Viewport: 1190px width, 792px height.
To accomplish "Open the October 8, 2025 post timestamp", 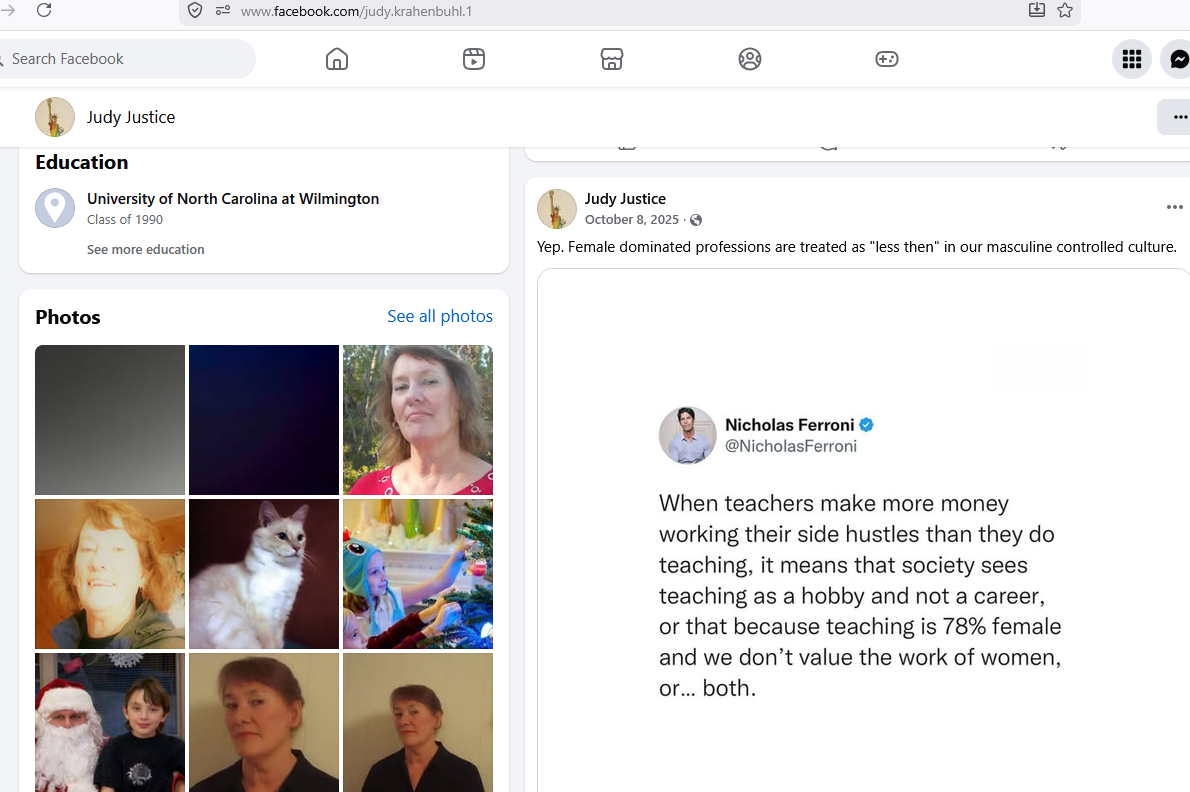I will [x=631, y=219].
